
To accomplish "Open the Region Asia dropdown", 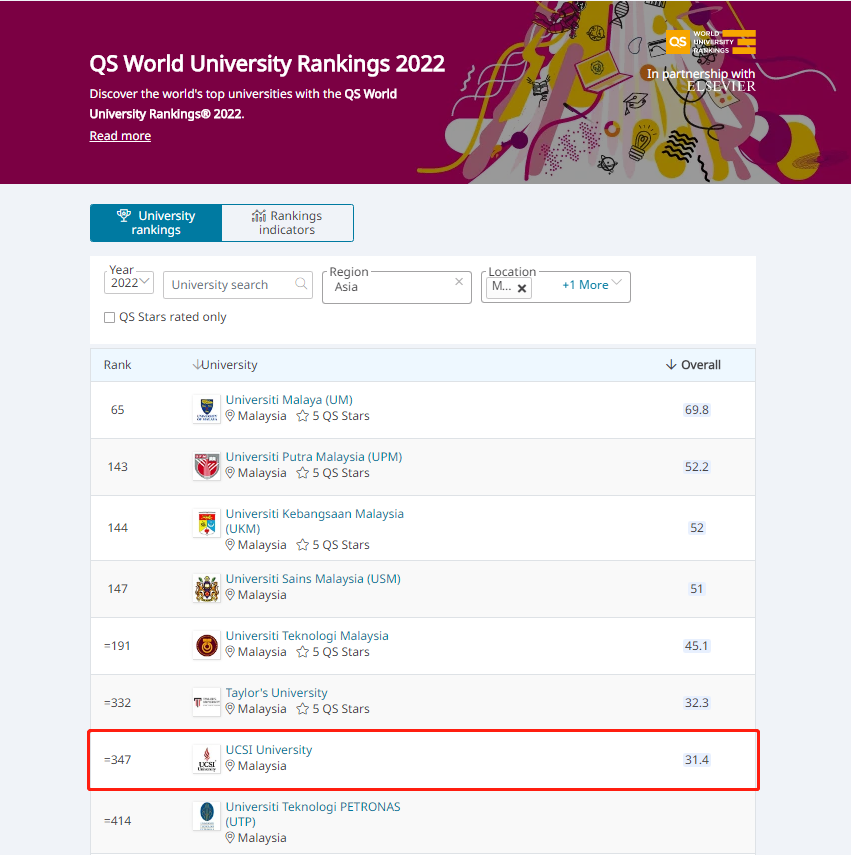I will tap(397, 287).
